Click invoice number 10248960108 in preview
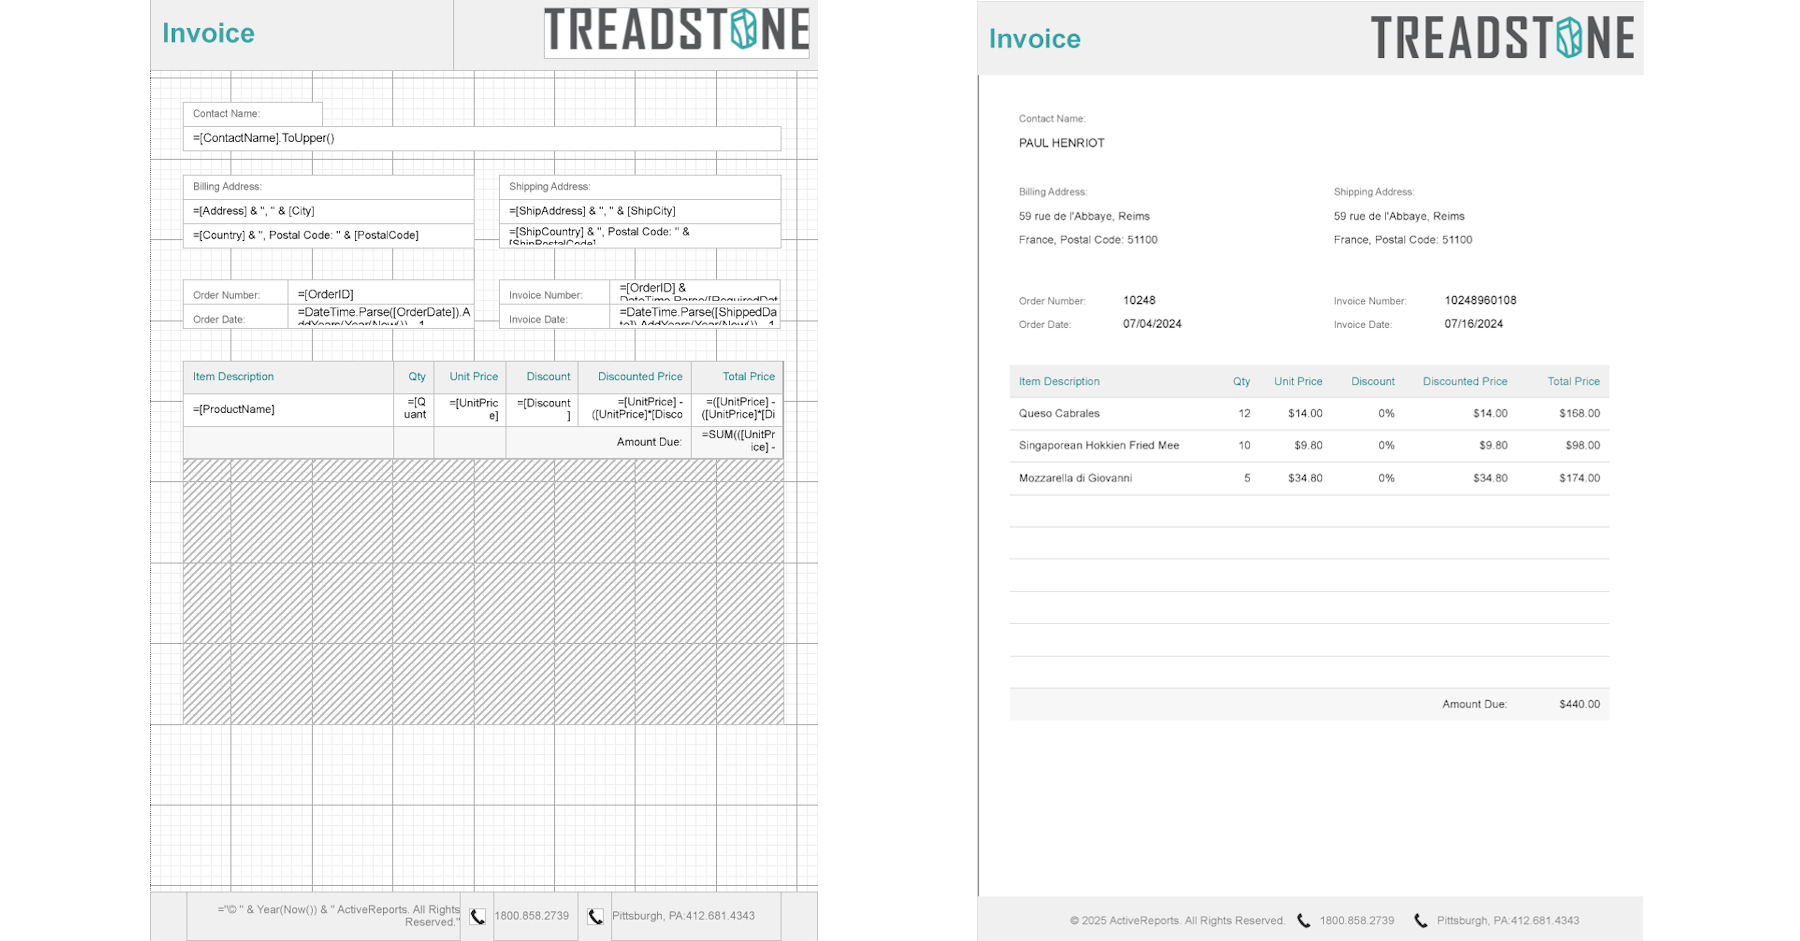Image resolution: width=1800 pixels, height=941 pixels. [x=1480, y=300]
